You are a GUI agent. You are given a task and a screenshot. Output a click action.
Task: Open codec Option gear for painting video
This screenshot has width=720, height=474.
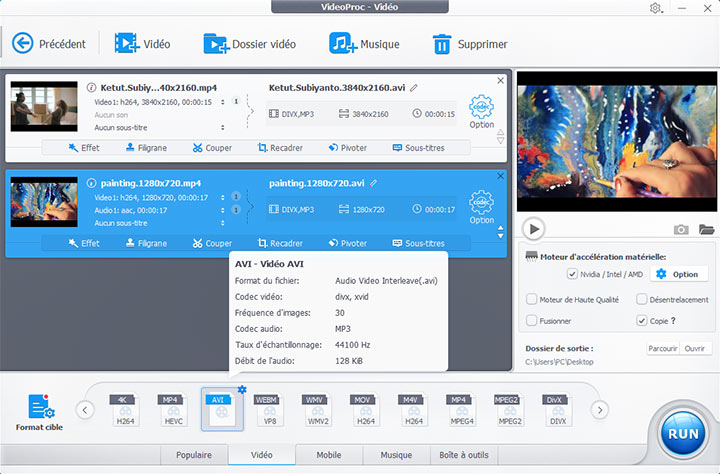[x=482, y=200]
